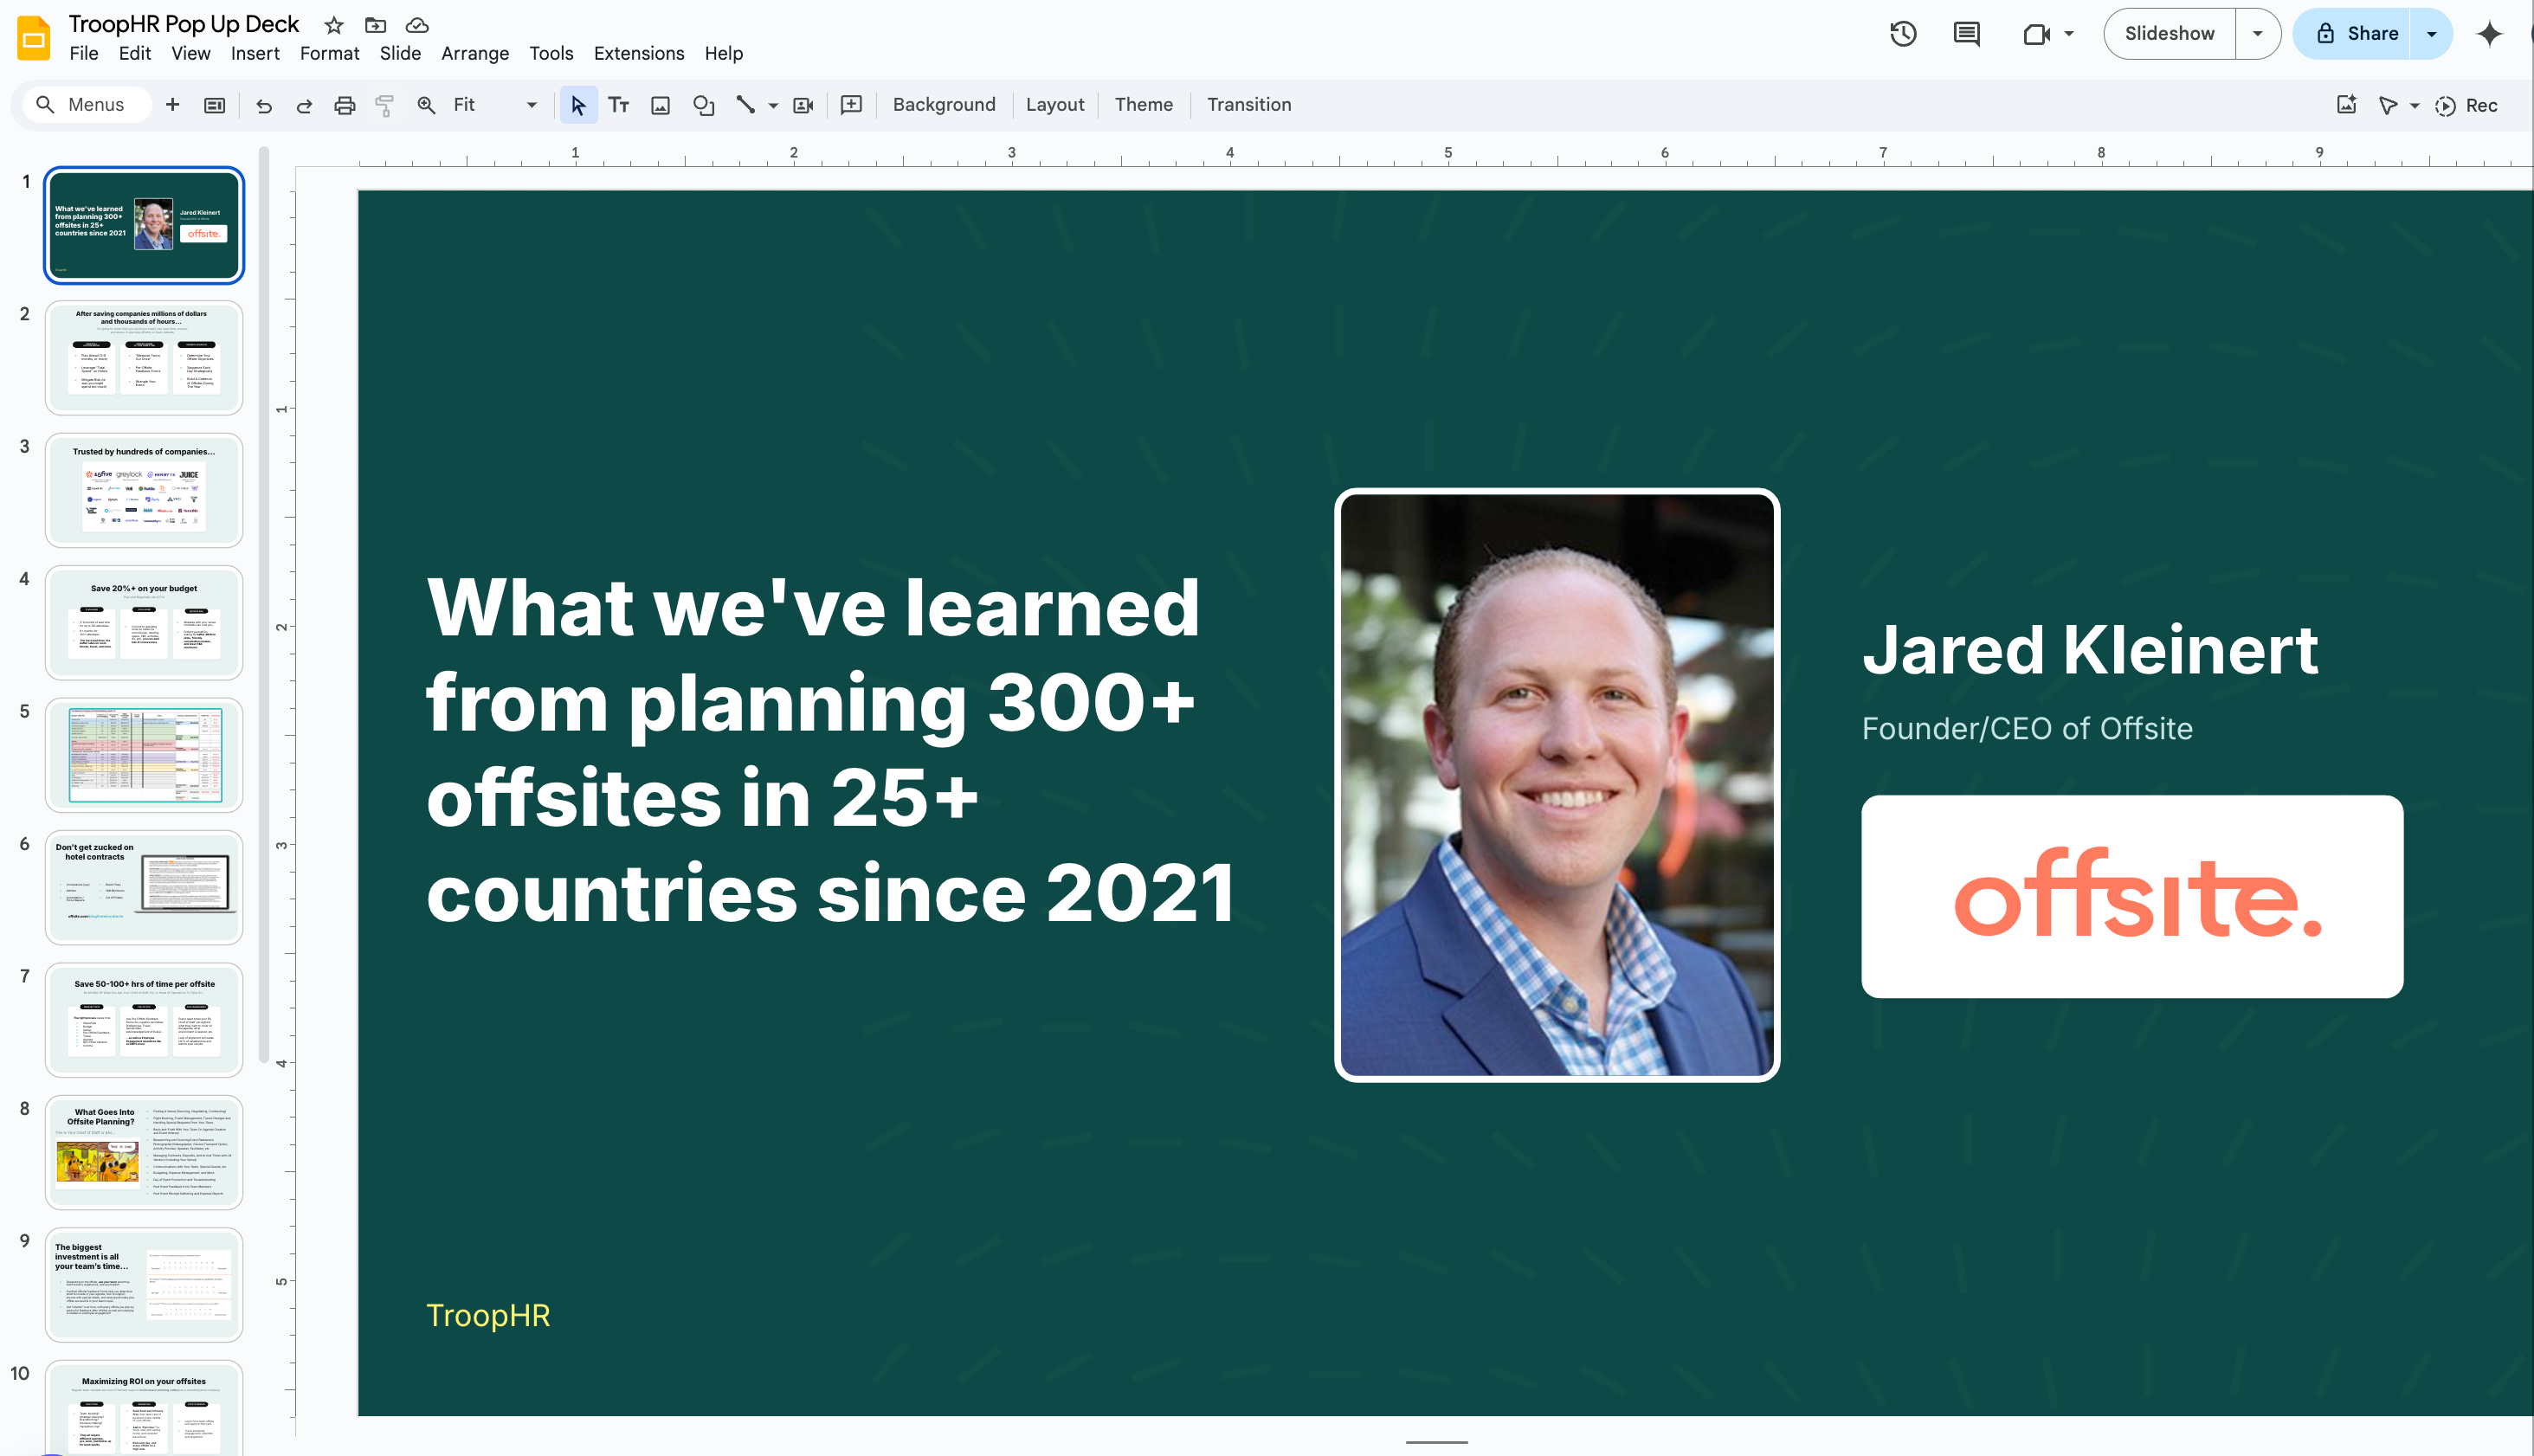
Task: Open the slide template layout icon
Action: click(x=214, y=105)
